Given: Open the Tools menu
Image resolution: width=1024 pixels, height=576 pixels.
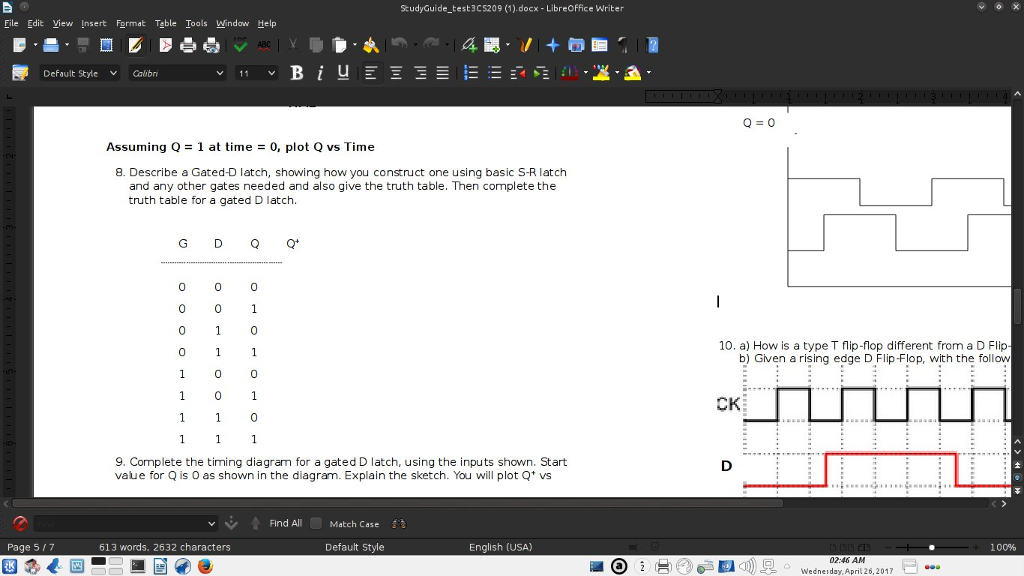Looking at the screenshot, I should [194, 23].
